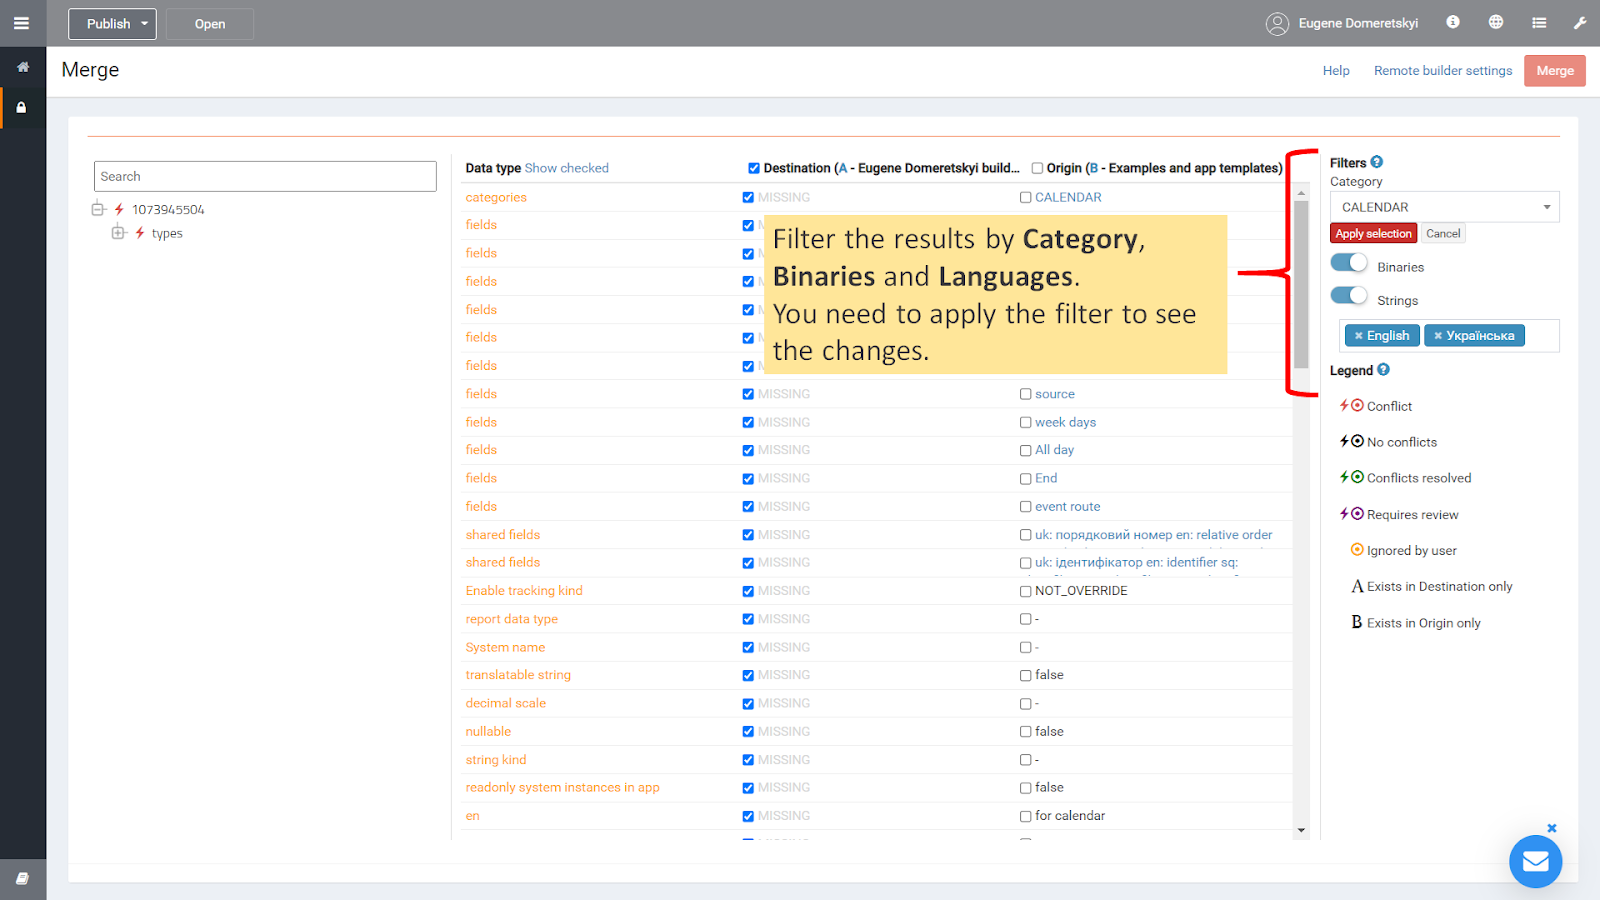Click the info icon in header
Screen dimensions: 1600x900
click(x=1453, y=22)
